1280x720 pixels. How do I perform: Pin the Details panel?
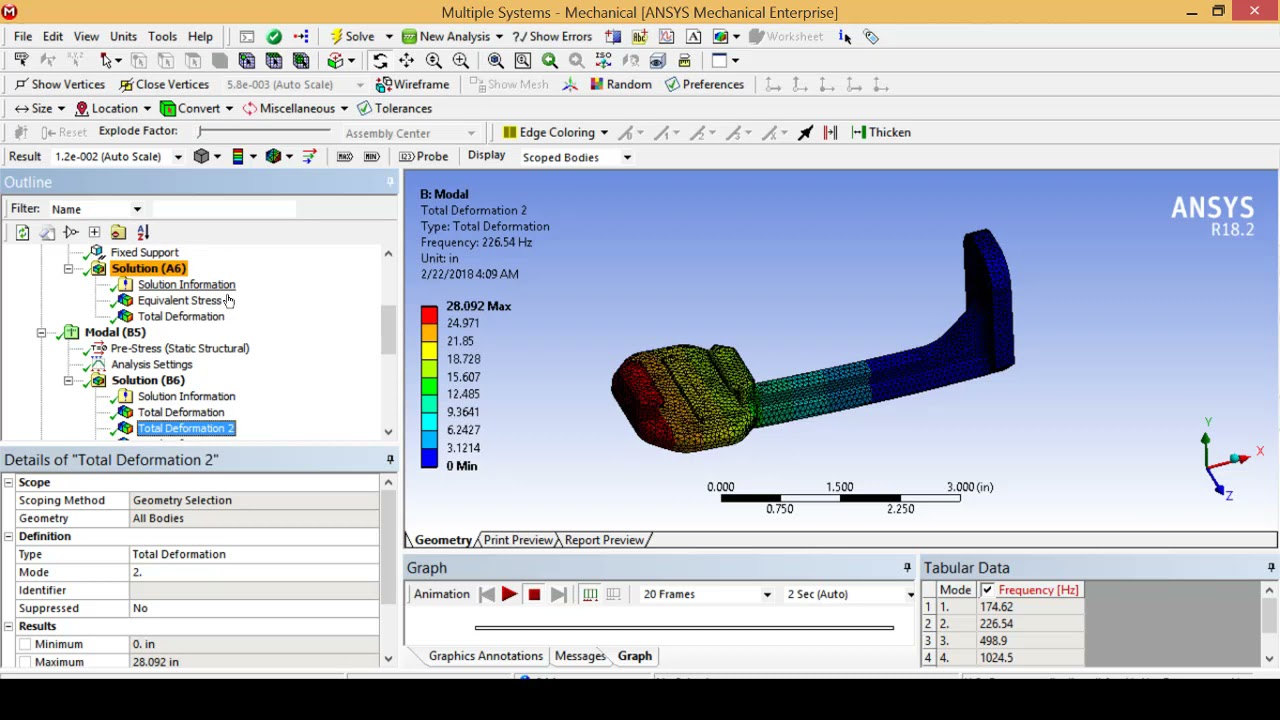click(x=390, y=459)
